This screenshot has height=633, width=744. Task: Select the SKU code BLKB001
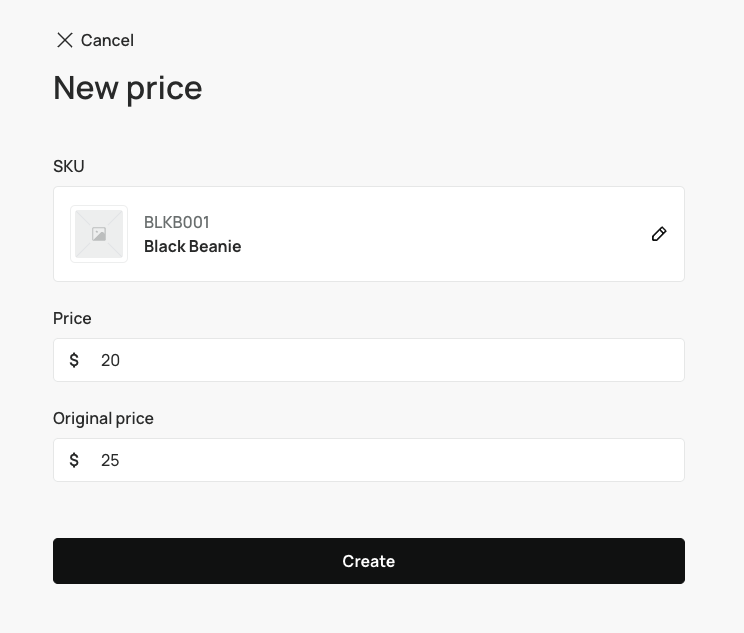click(x=177, y=222)
